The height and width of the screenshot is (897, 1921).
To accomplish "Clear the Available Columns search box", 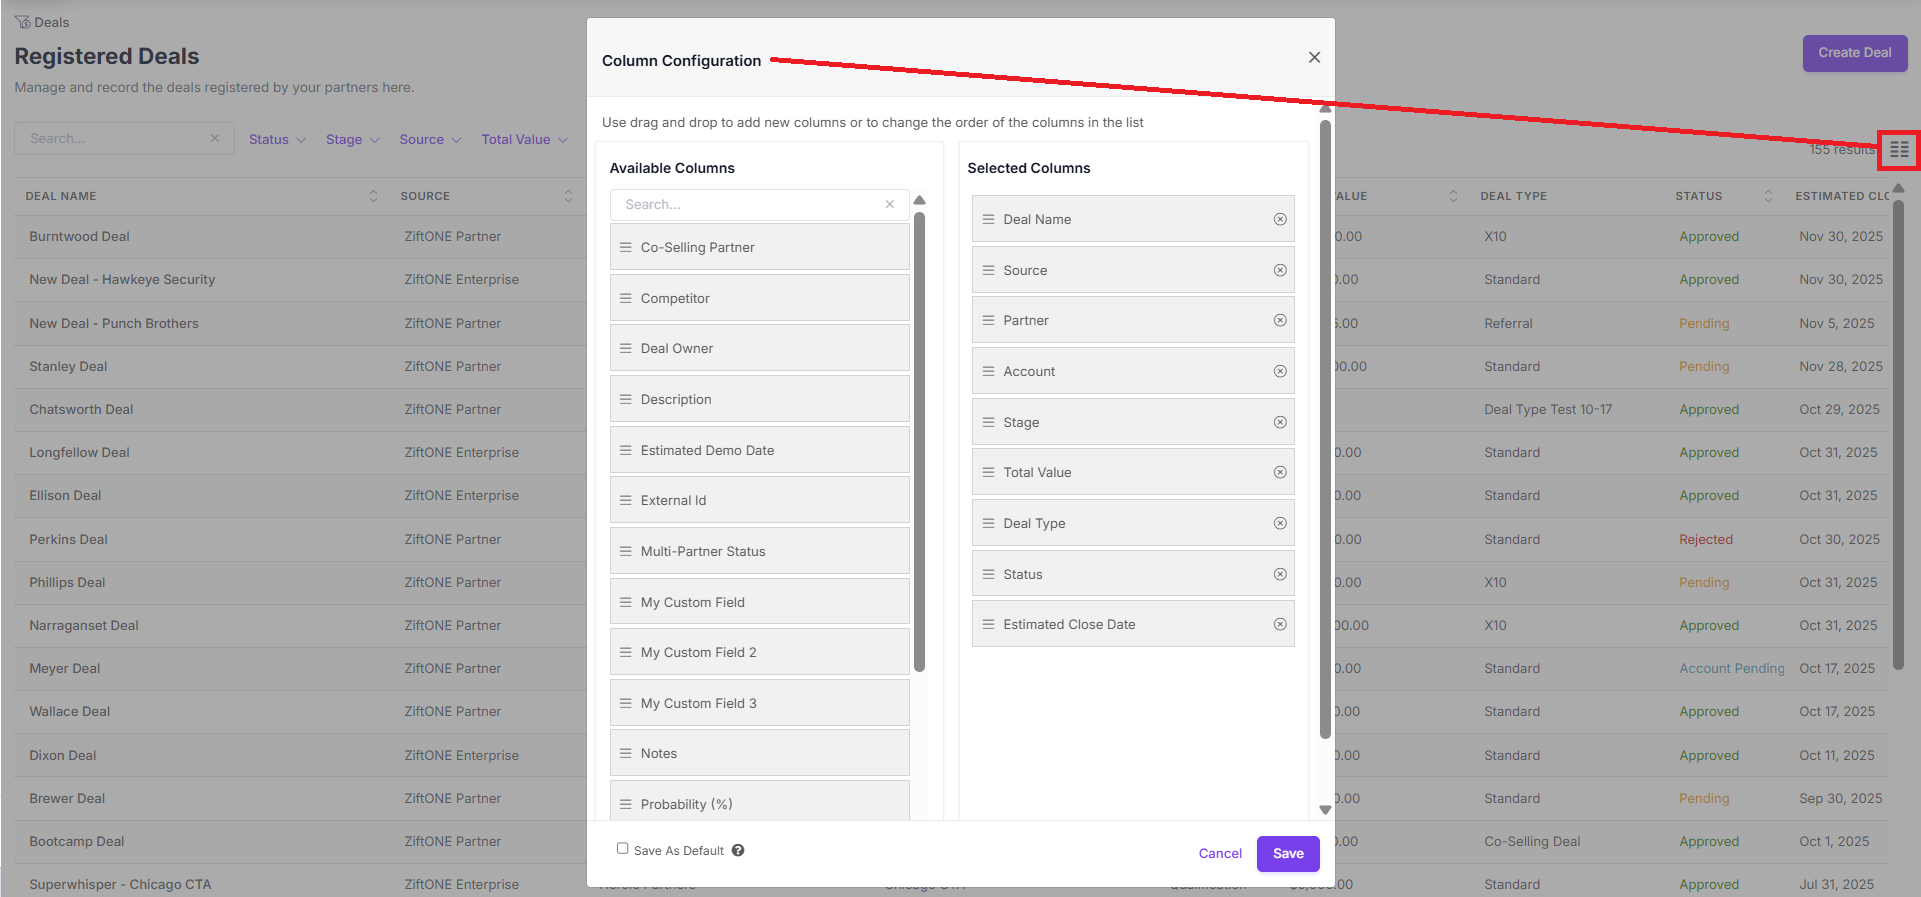I will (x=890, y=204).
